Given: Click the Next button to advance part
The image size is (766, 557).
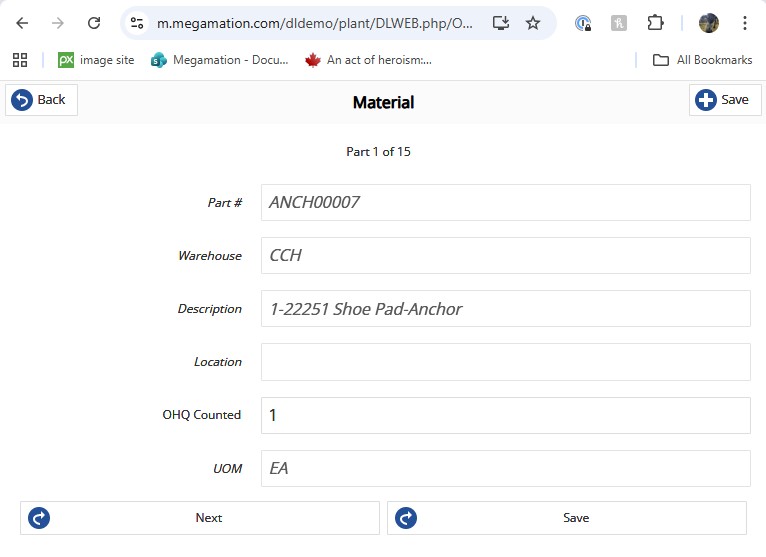Looking at the screenshot, I should click(200, 518).
